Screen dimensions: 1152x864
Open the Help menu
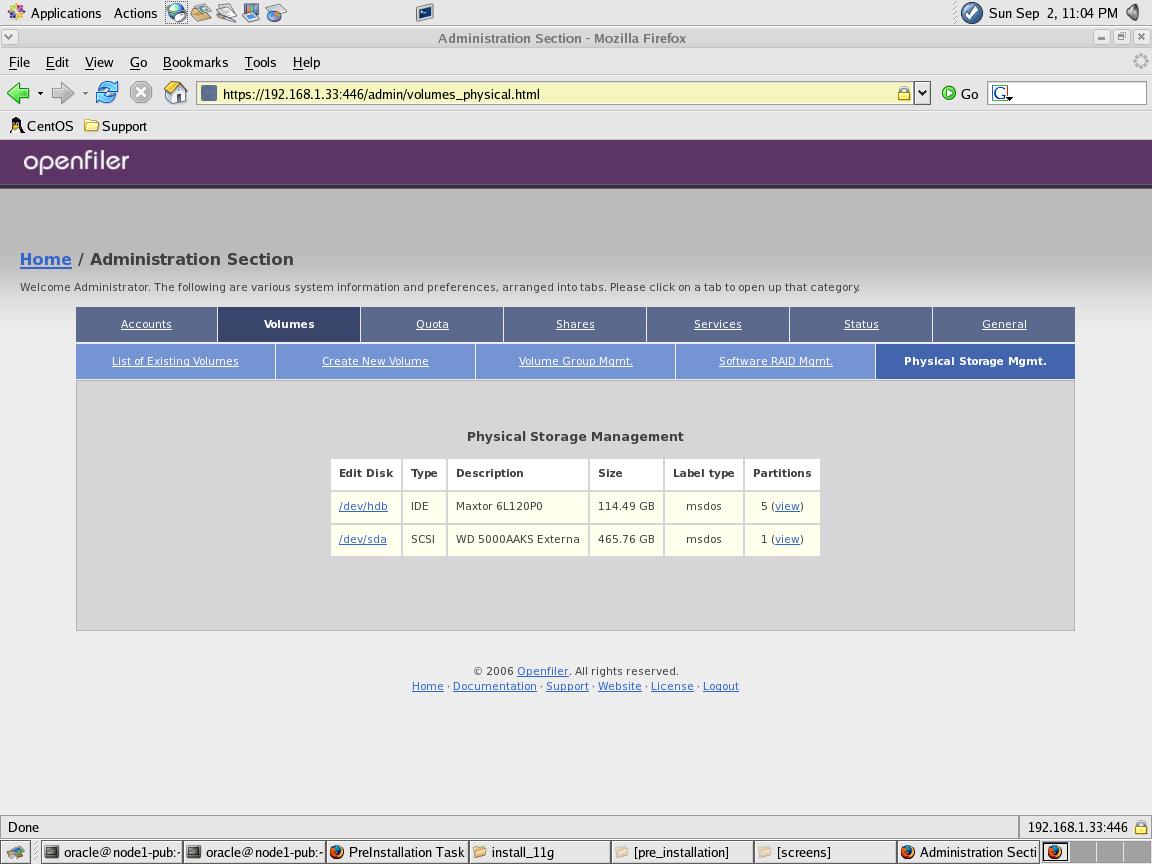[306, 62]
